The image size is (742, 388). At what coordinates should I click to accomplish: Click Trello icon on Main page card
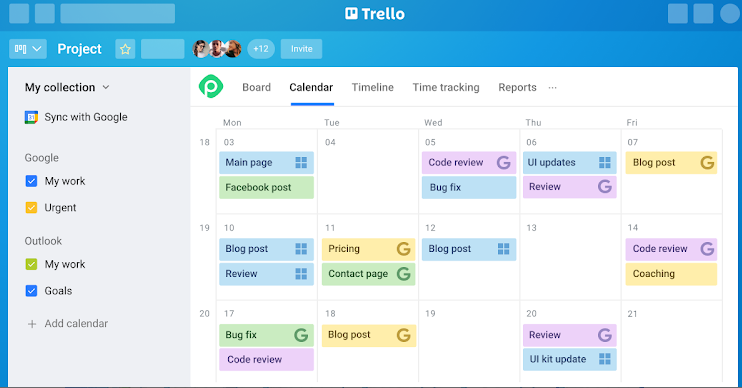[x=301, y=163]
